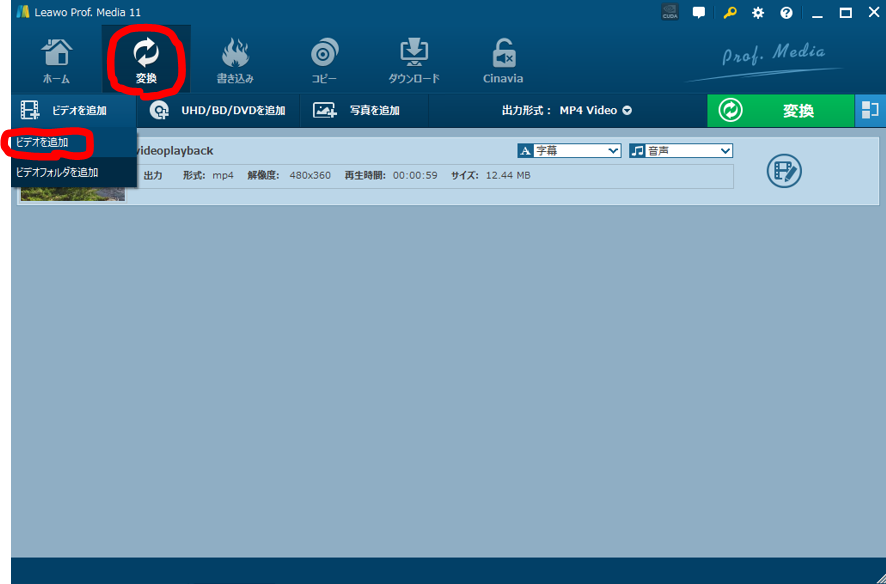
Task: Open the Burn (書き込み) flame module
Action: point(235,60)
